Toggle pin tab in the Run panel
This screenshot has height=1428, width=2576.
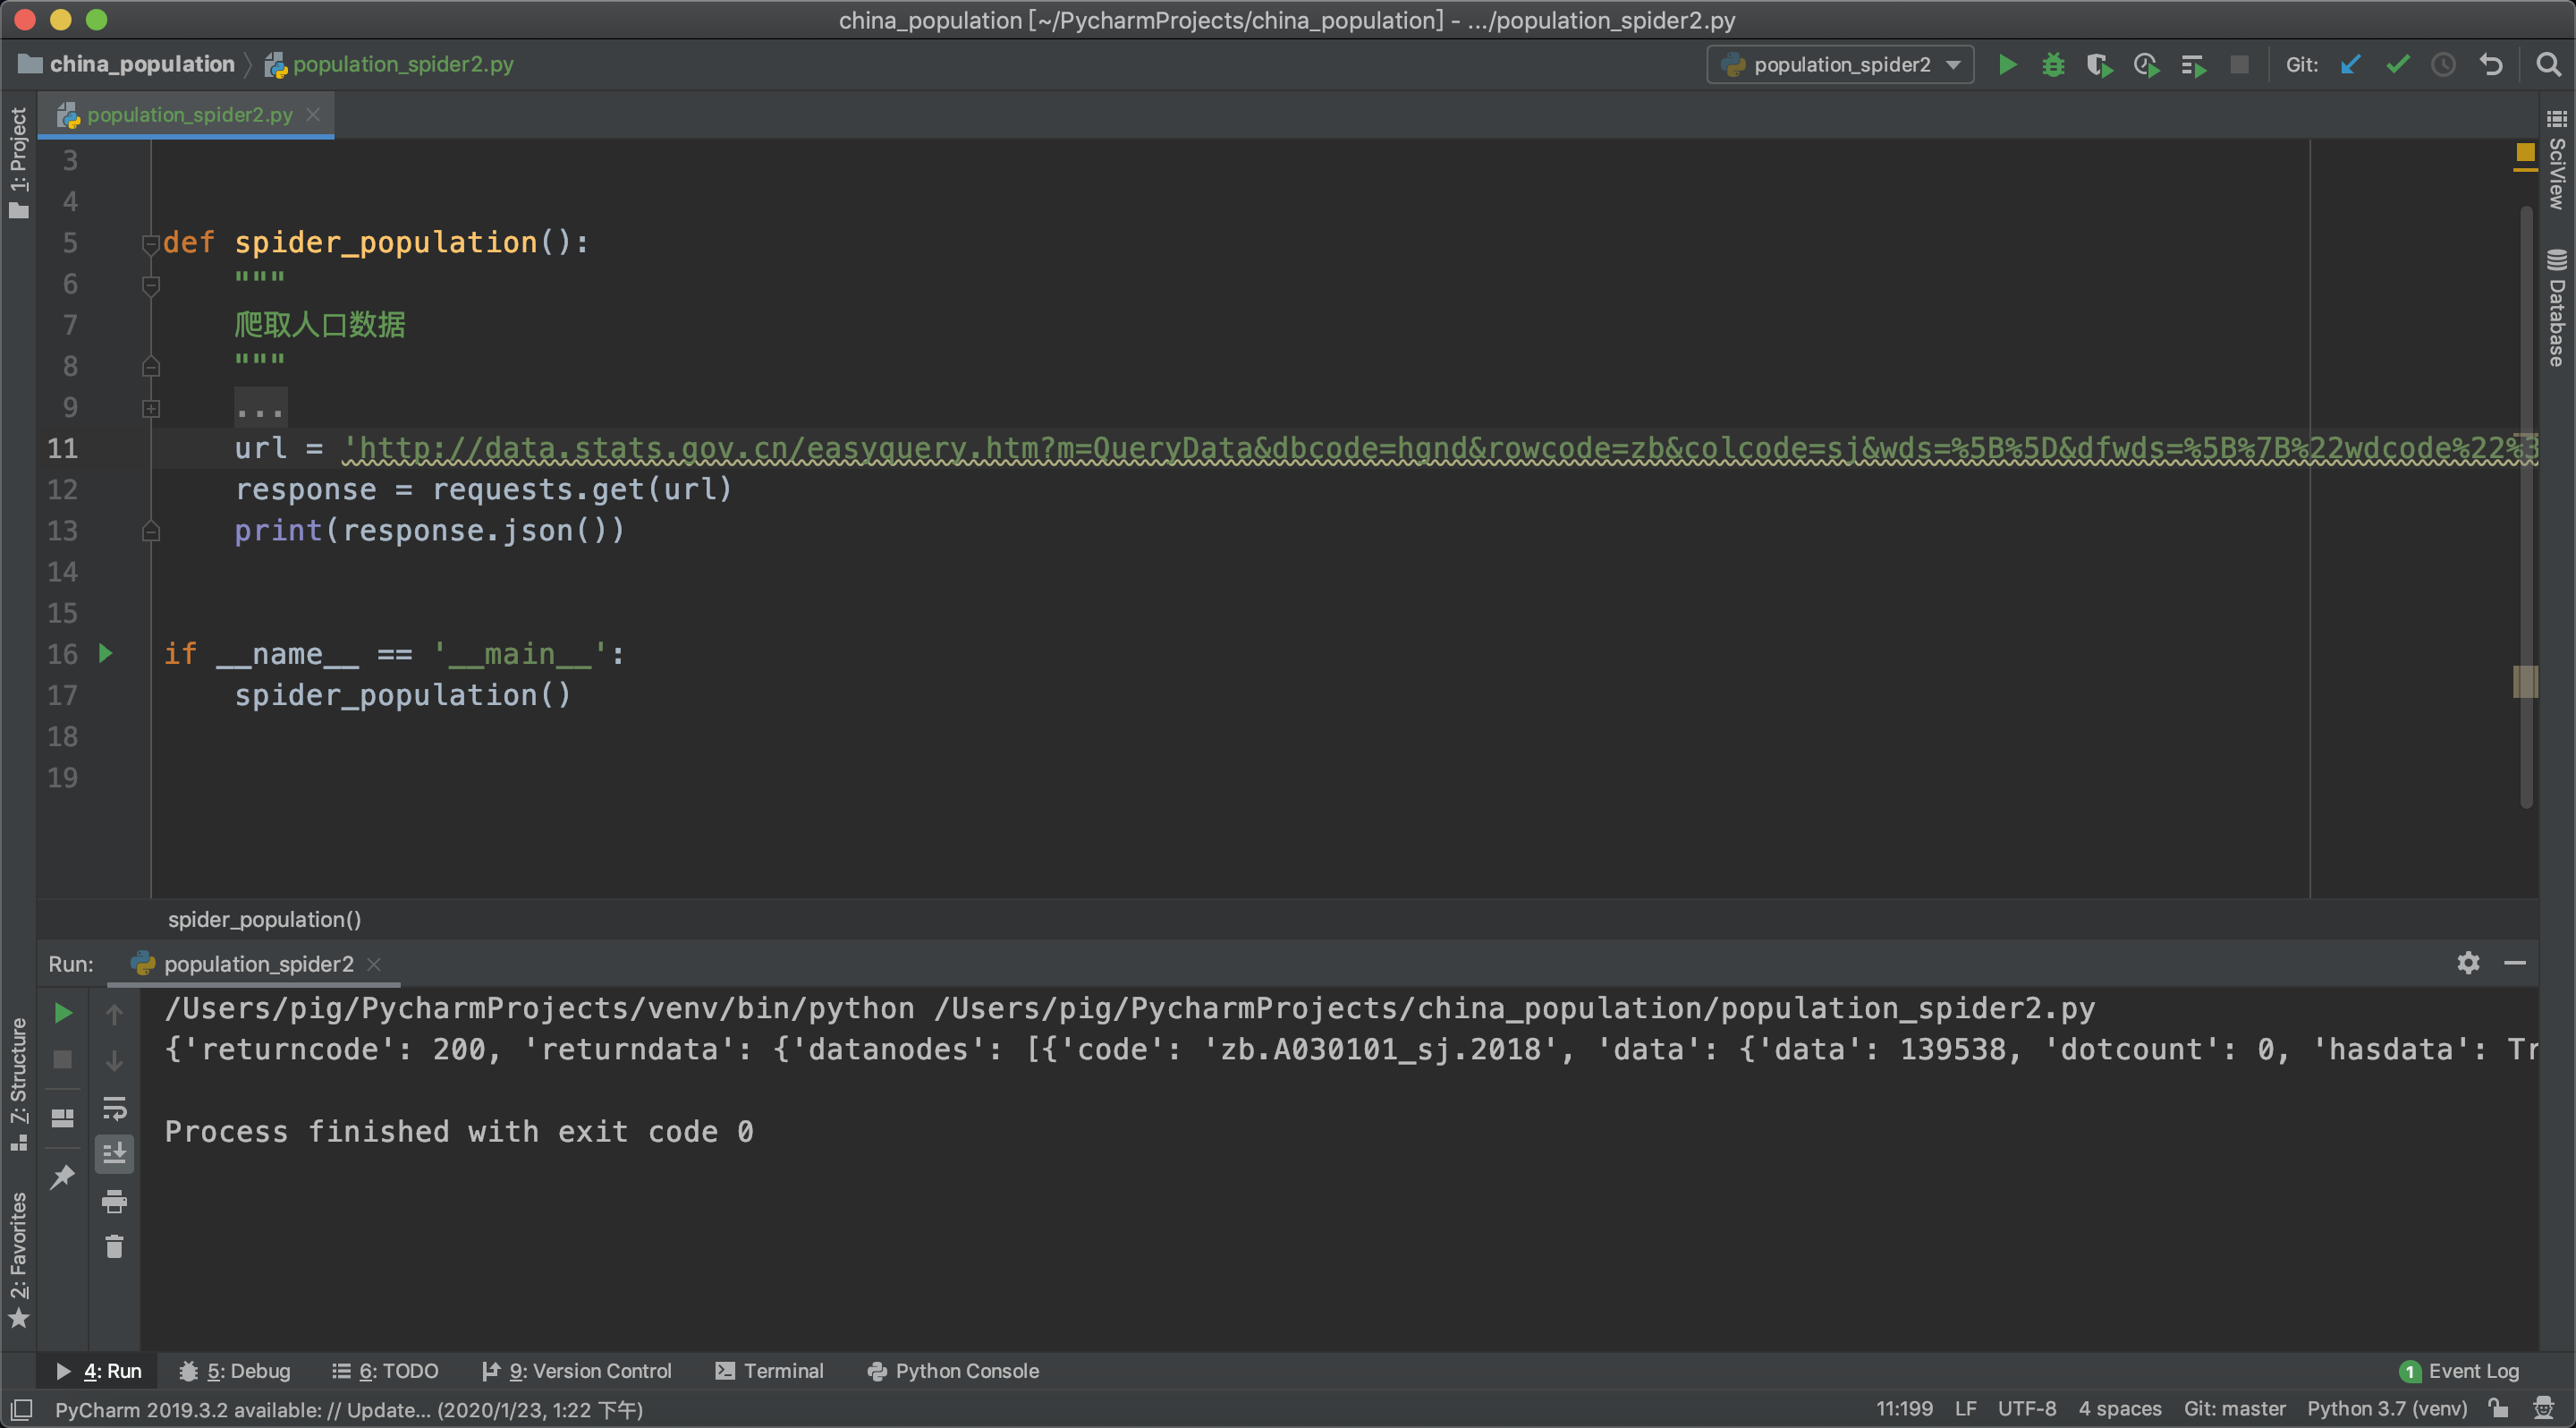point(62,1176)
